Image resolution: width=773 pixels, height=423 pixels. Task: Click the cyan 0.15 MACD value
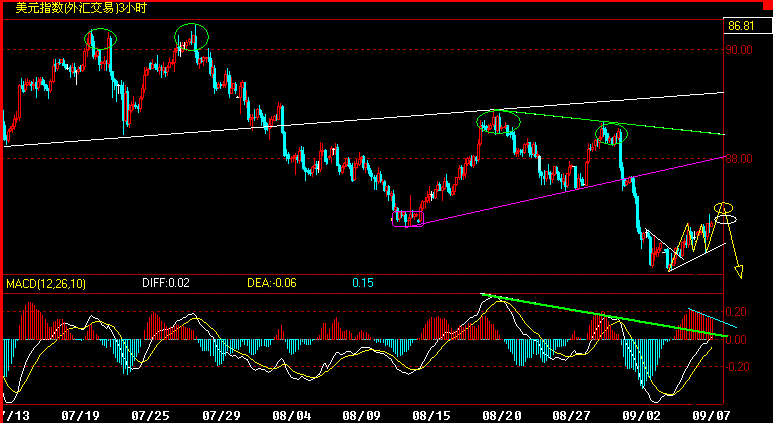(x=362, y=283)
